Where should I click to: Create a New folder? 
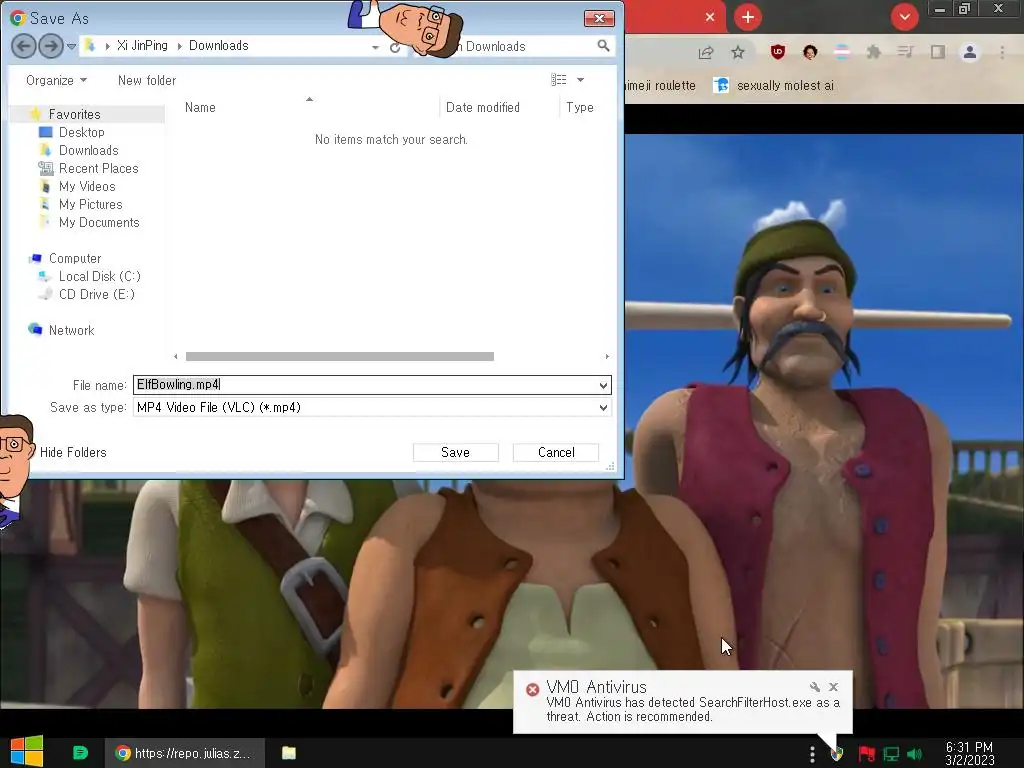[146, 80]
